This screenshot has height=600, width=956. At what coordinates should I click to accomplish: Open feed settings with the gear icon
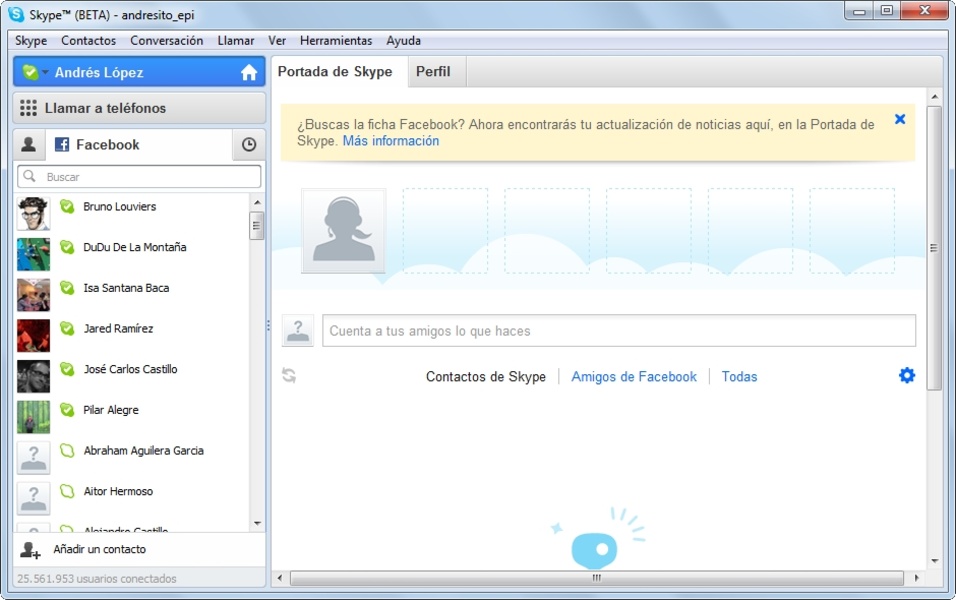[x=907, y=376]
